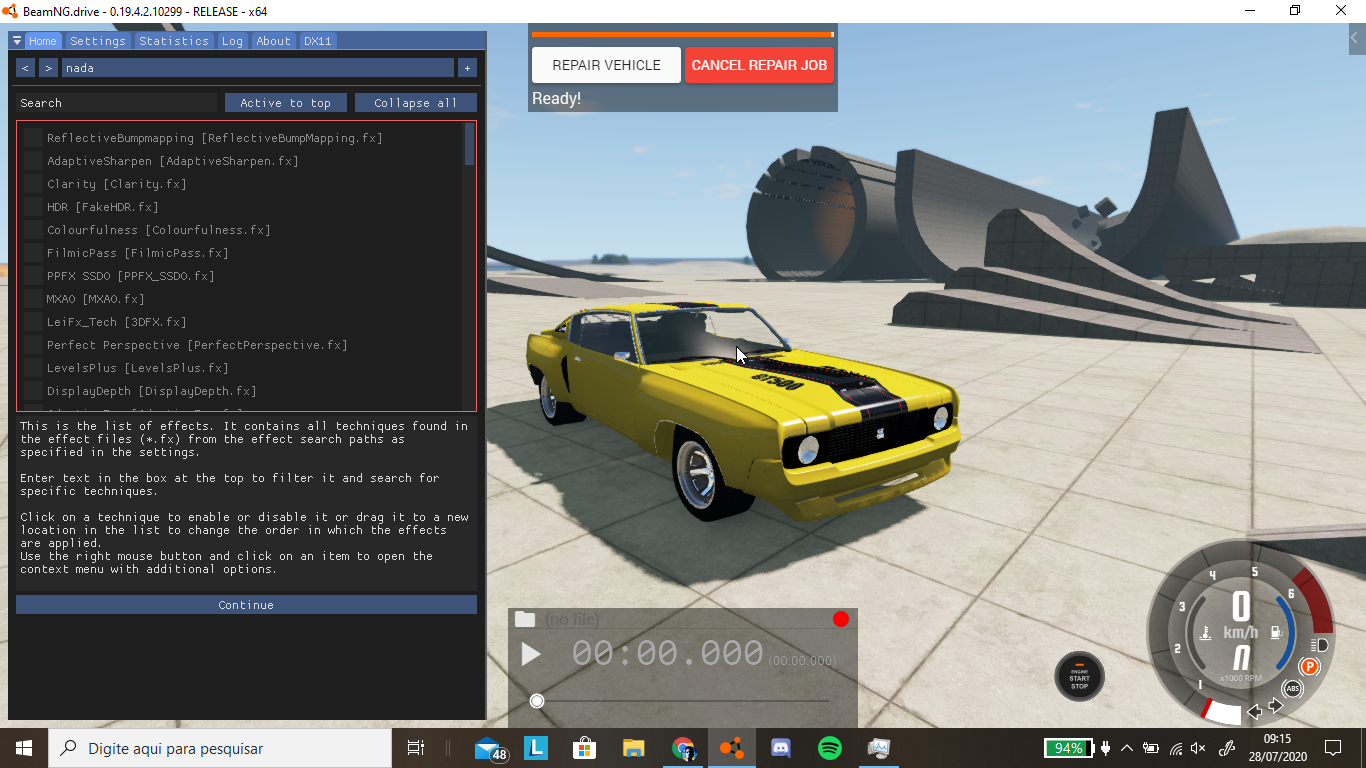This screenshot has width=1366, height=768.
Task: Enable the Perfect Perspective checkbox
Action: click(33, 345)
